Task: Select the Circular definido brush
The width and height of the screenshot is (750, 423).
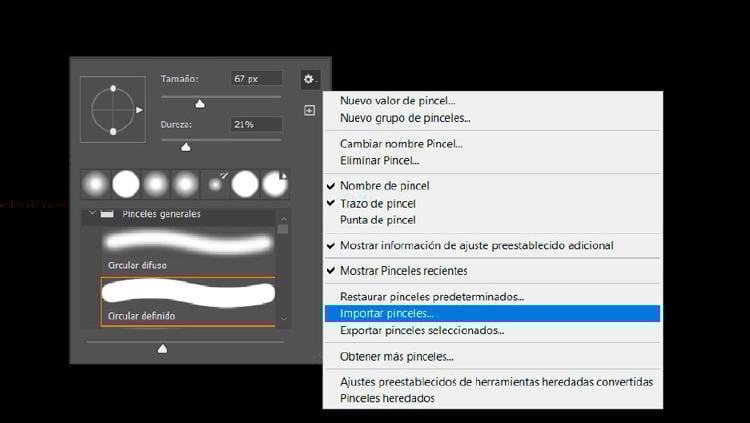Action: click(188, 301)
